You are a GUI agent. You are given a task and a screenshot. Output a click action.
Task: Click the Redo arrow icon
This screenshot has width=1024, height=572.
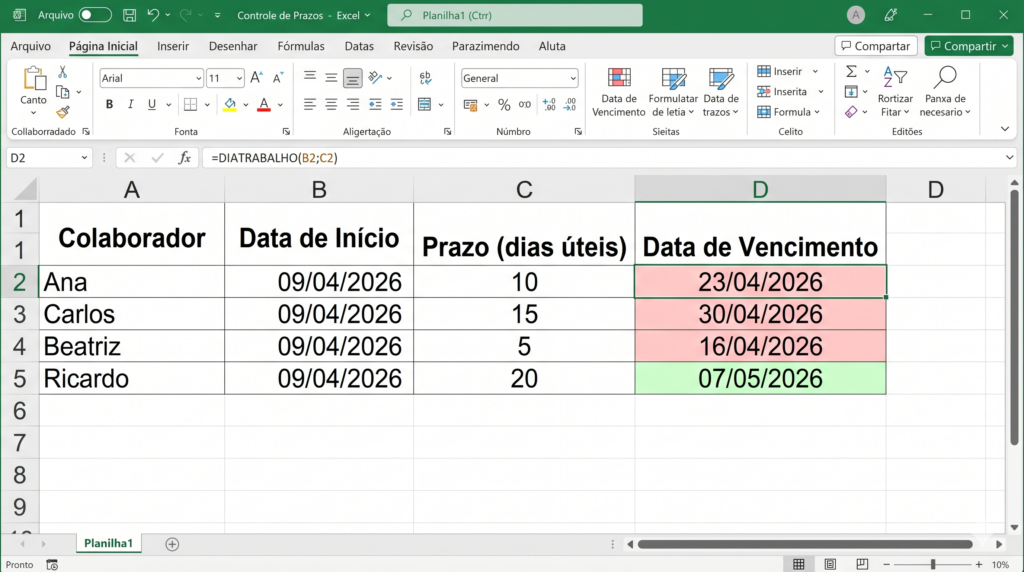185,15
